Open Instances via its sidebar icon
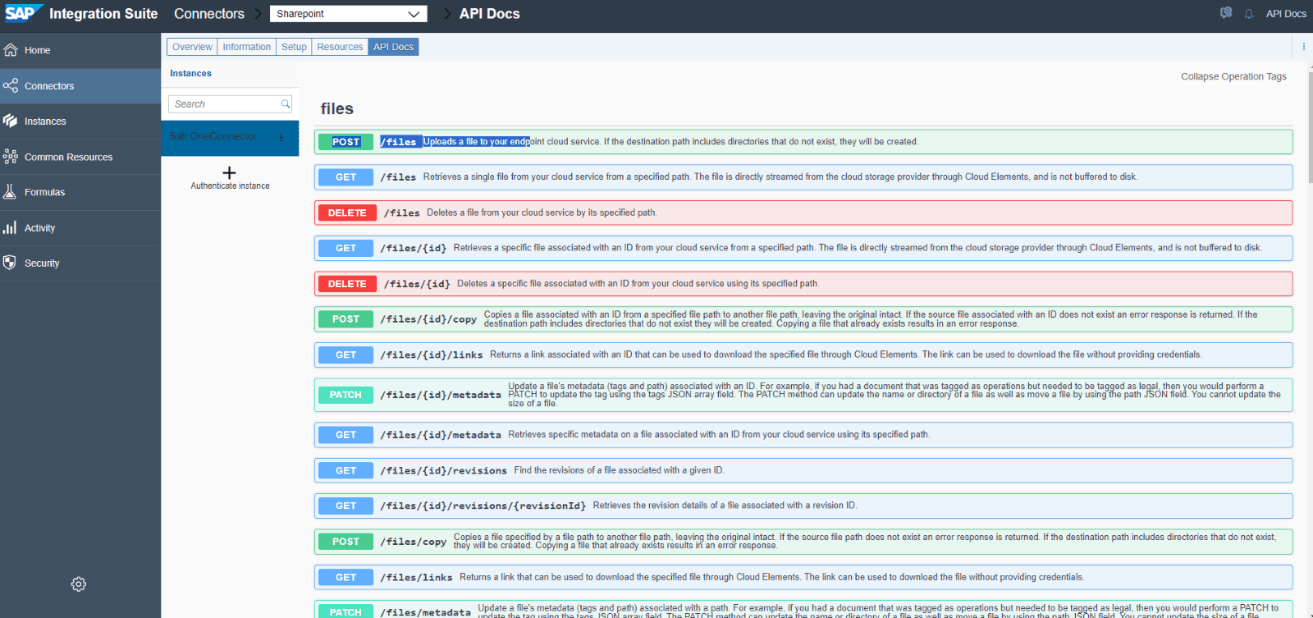This screenshot has height=618, width=1313. pyautogui.click(x=11, y=121)
